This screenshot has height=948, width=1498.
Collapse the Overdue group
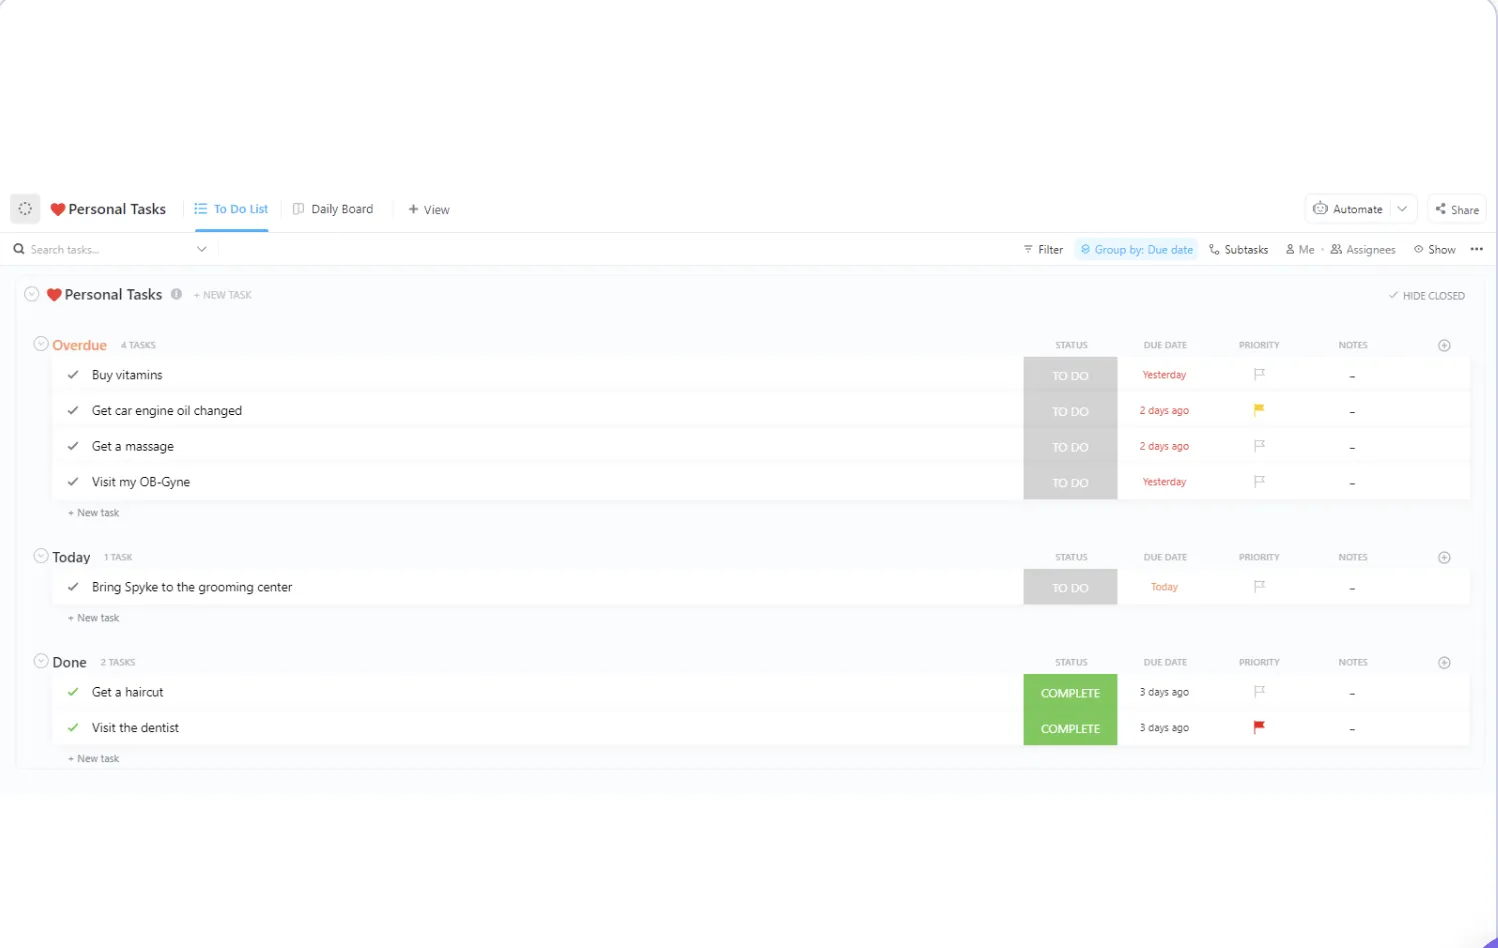pyautogui.click(x=41, y=344)
